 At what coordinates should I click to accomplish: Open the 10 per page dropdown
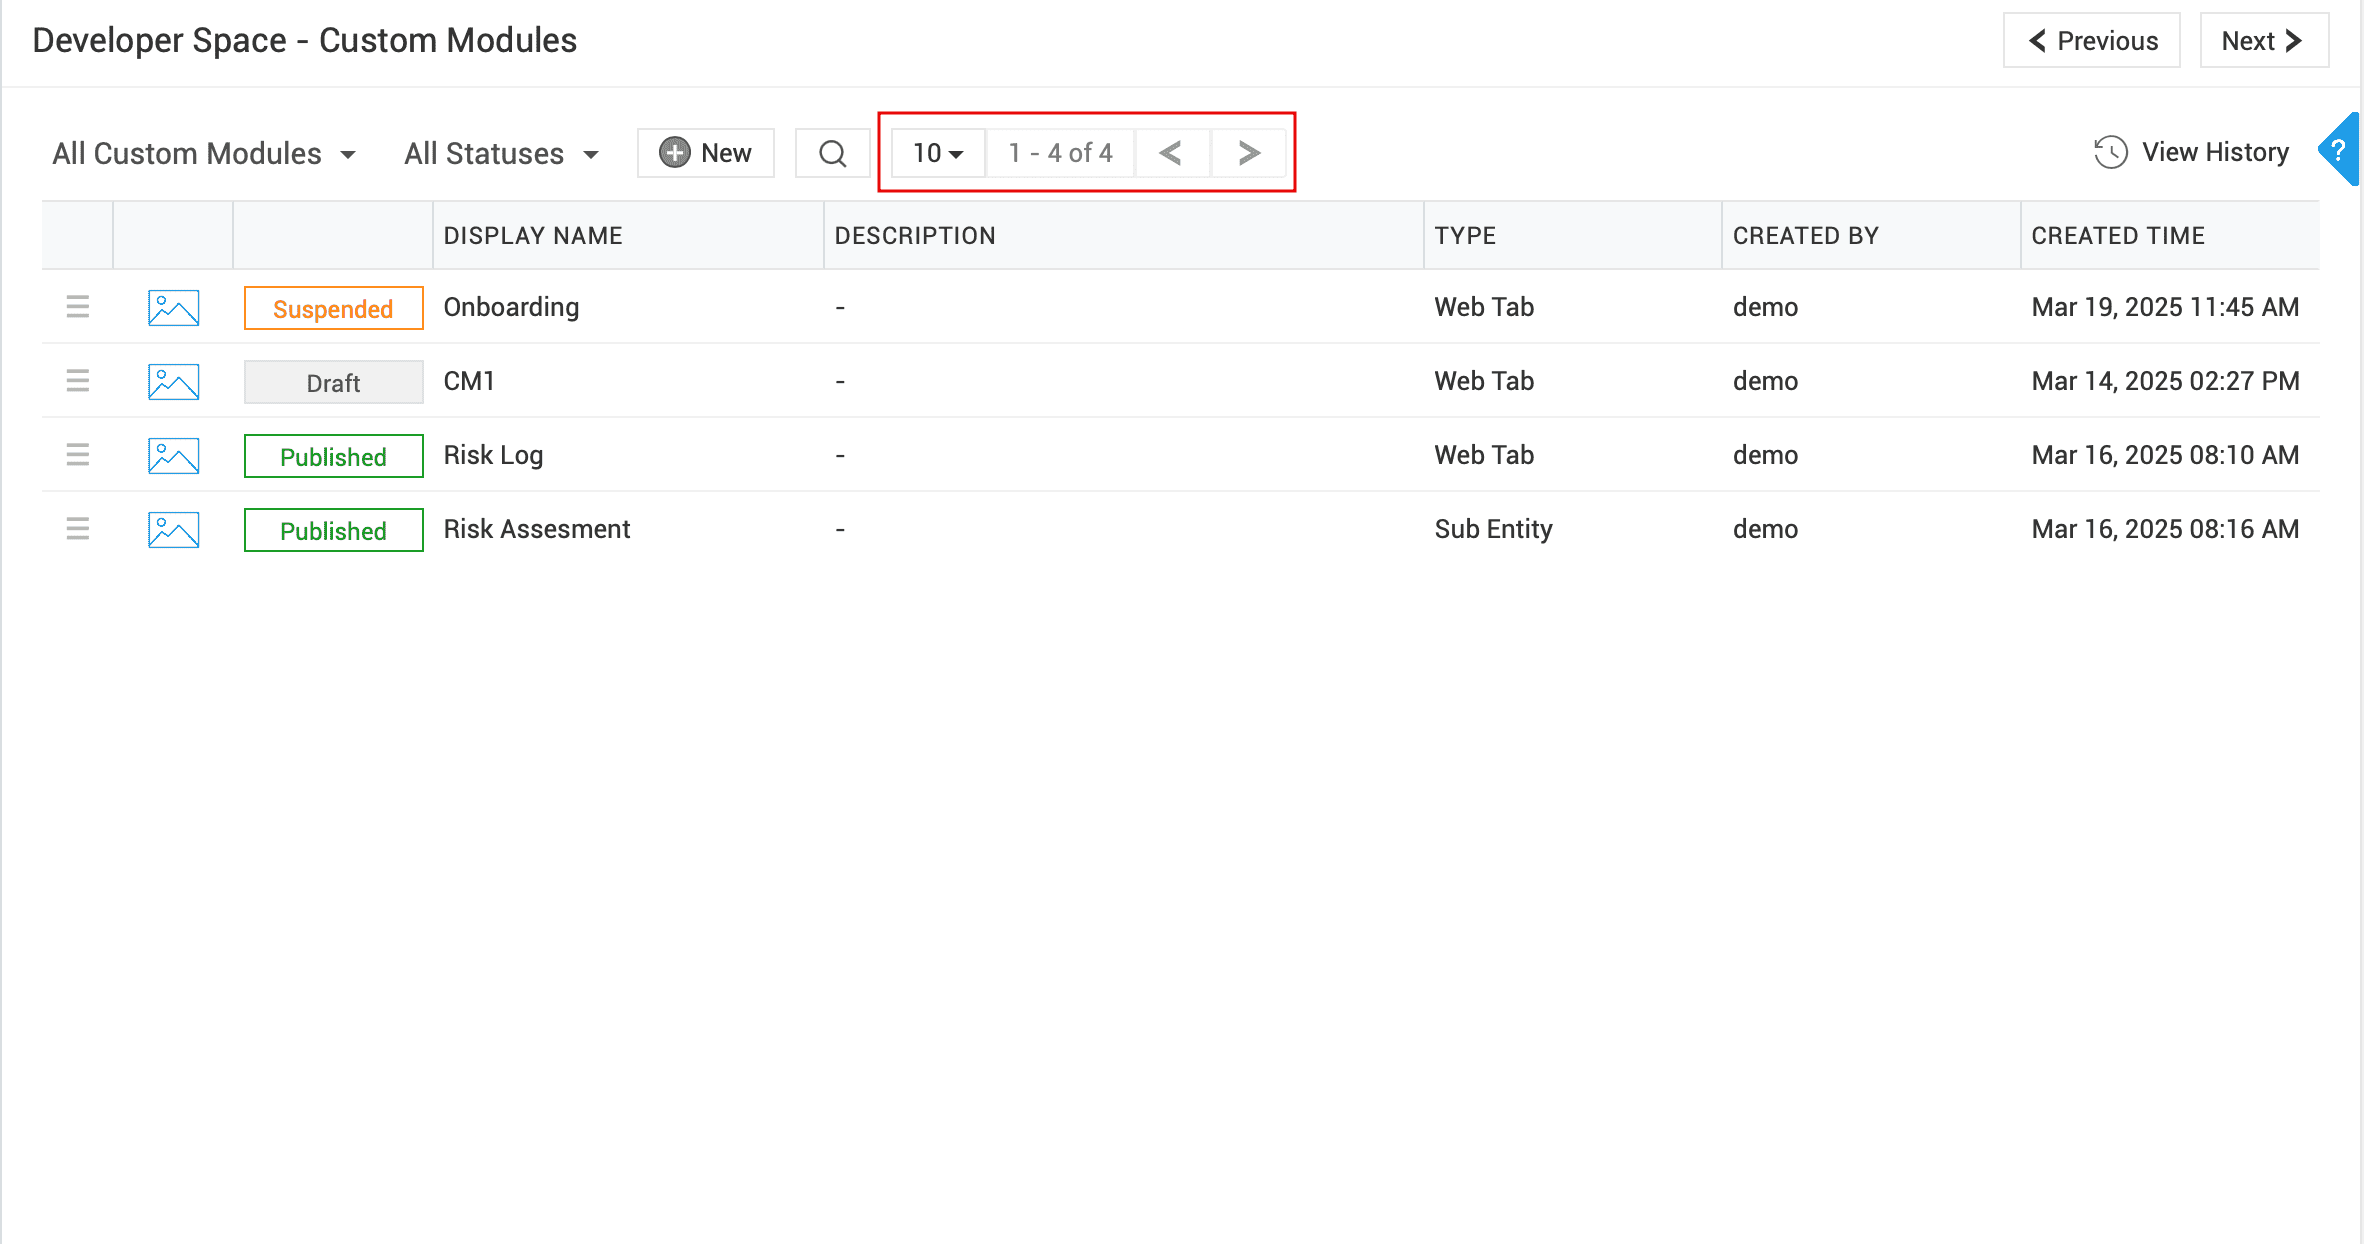coord(937,153)
